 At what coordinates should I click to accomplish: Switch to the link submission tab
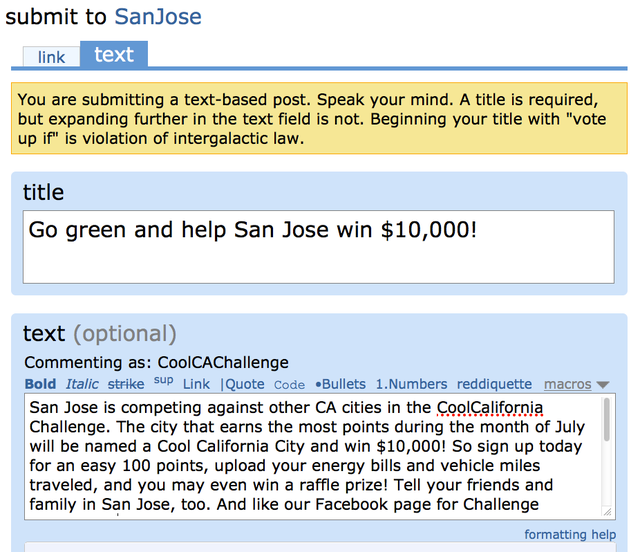(x=52, y=57)
